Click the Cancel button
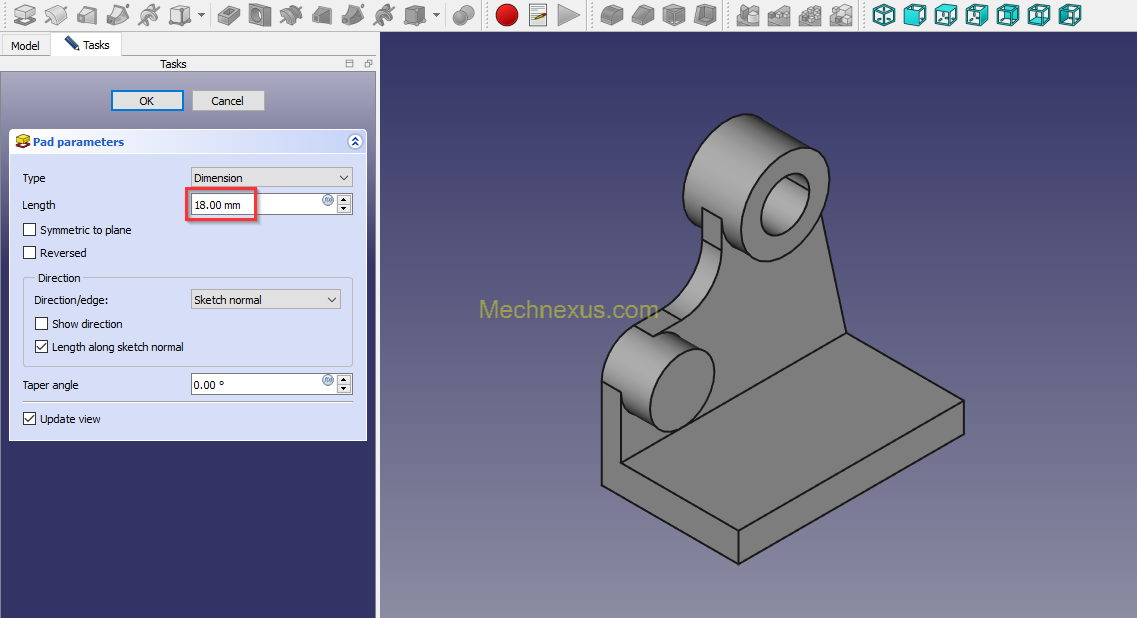 pyautogui.click(x=228, y=101)
